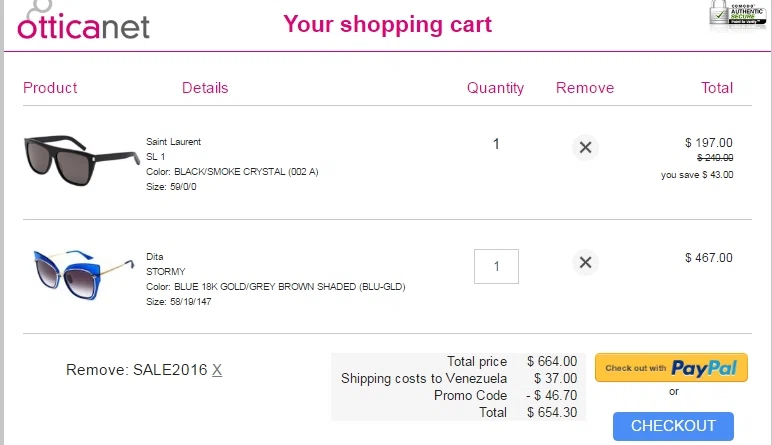This screenshot has width=772, height=445.
Task: Click the Product column header
Action: pos(50,88)
